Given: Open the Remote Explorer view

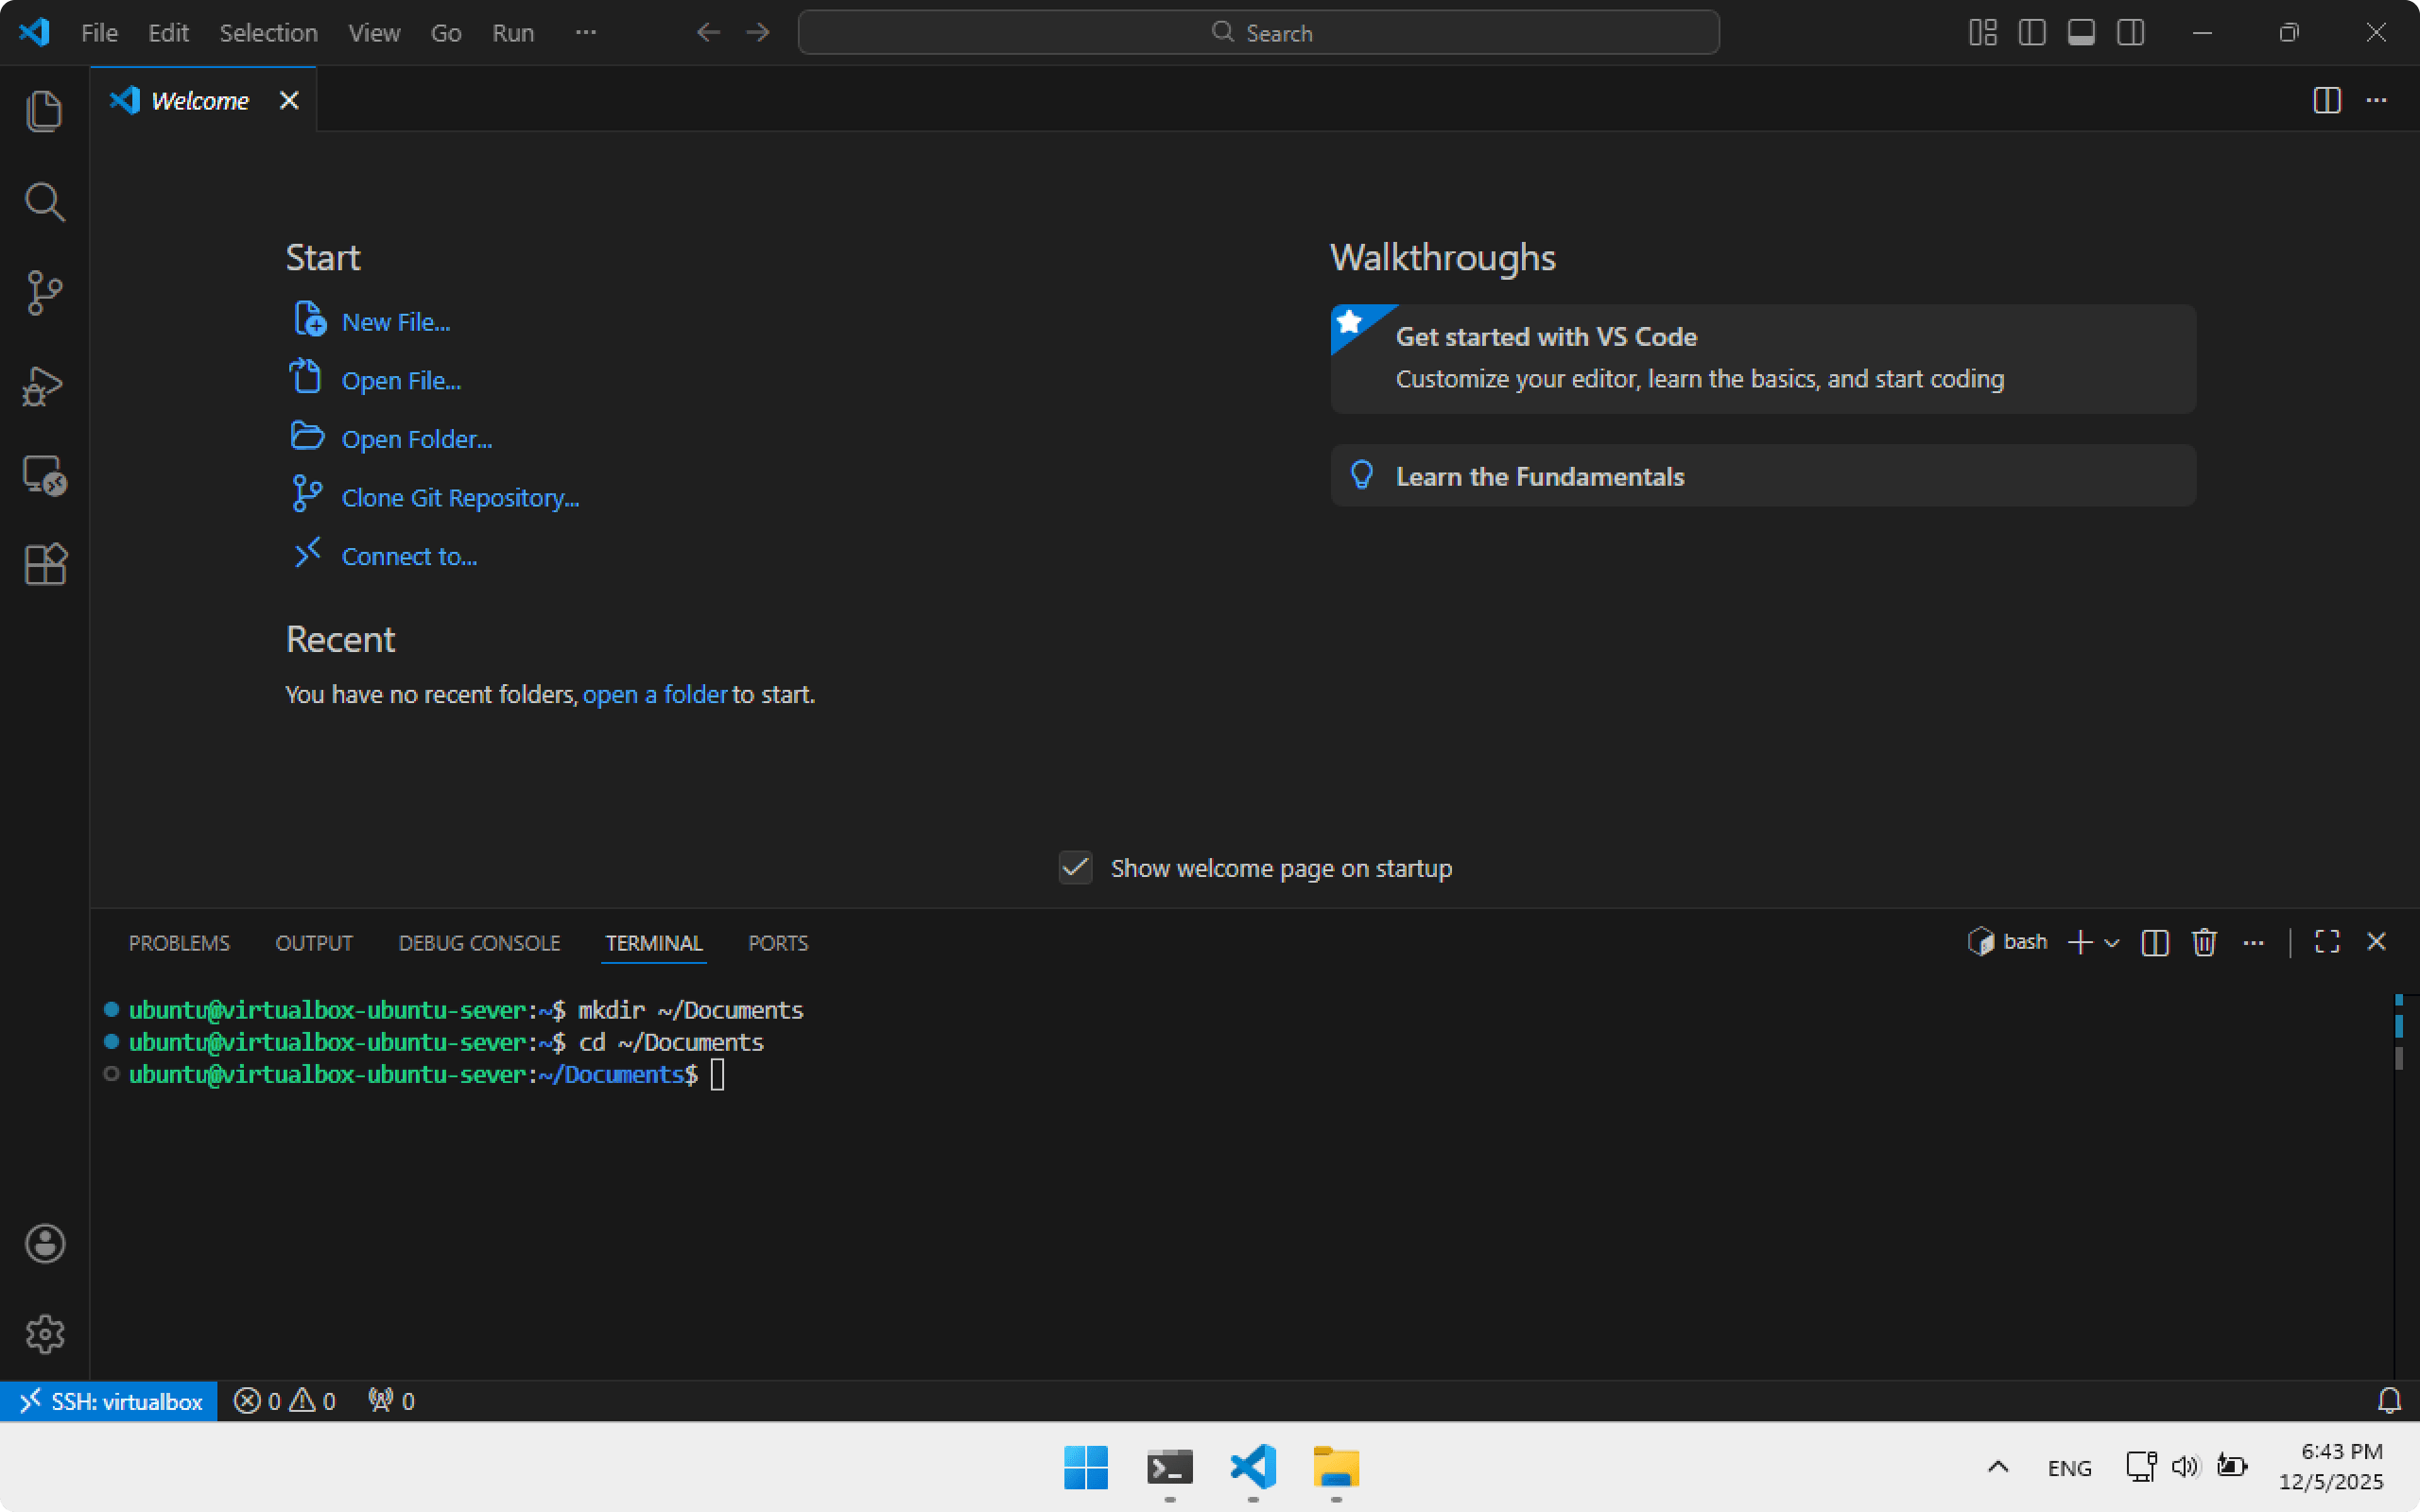Looking at the screenshot, I should (44, 475).
